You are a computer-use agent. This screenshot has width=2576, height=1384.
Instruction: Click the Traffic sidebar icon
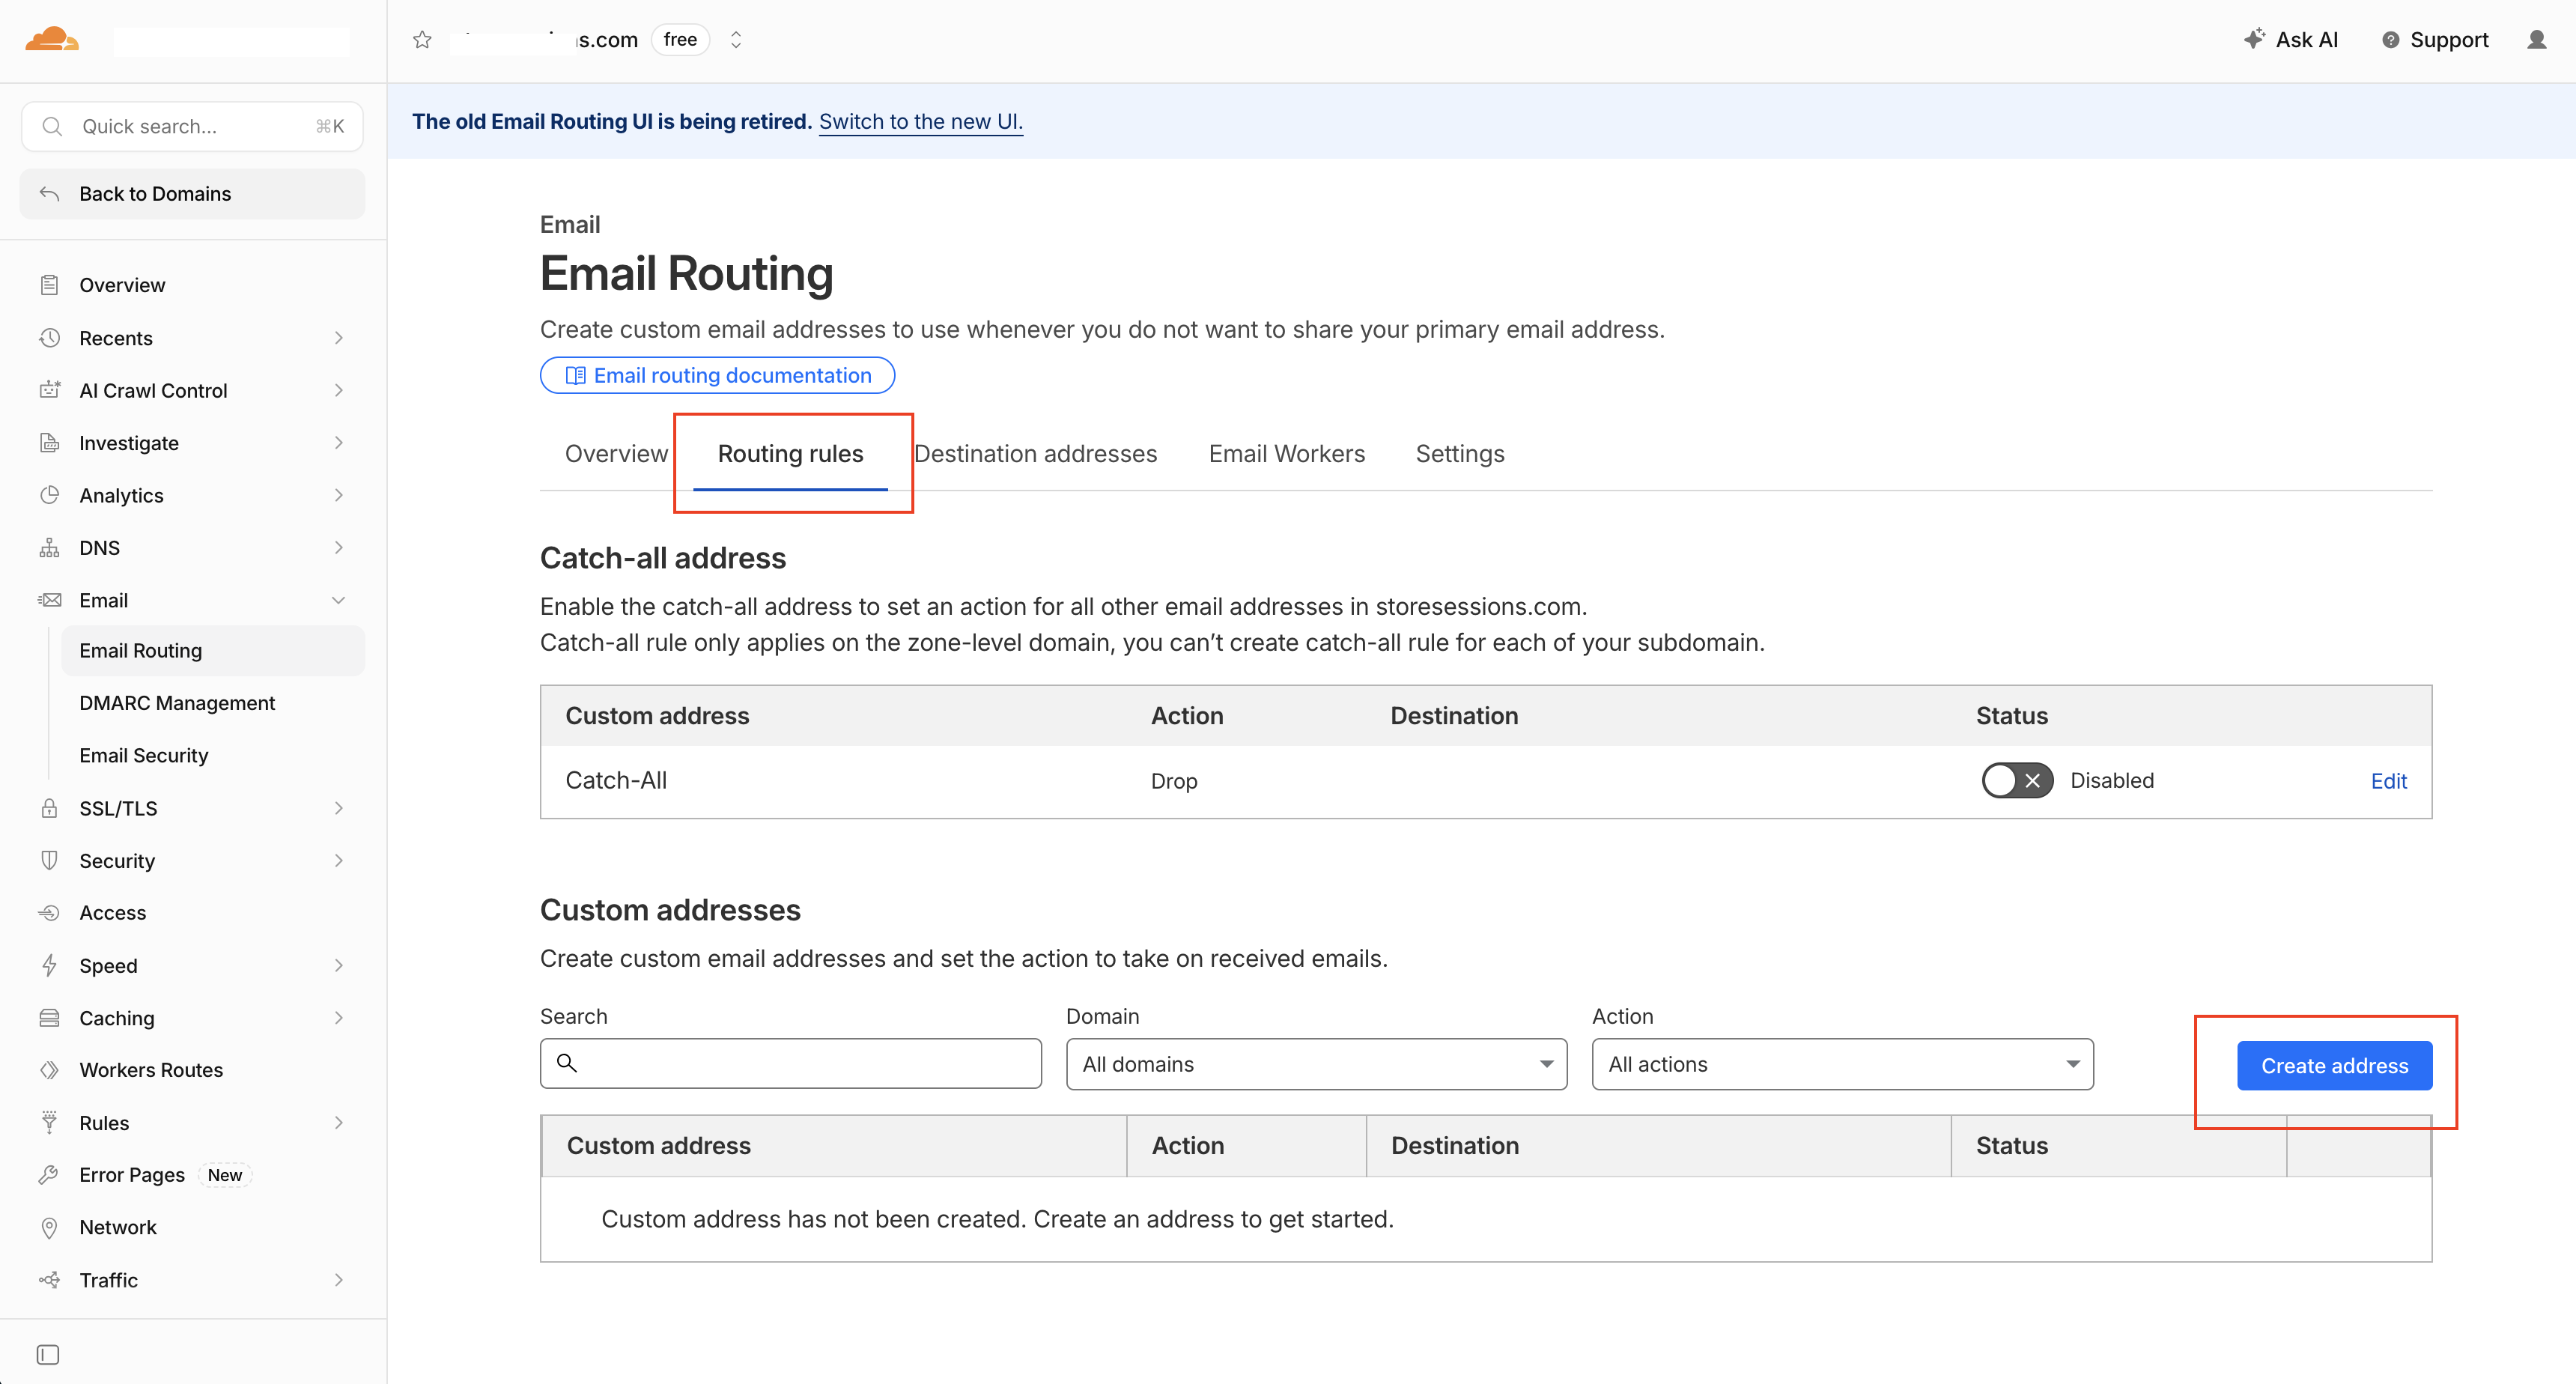[x=49, y=1280]
